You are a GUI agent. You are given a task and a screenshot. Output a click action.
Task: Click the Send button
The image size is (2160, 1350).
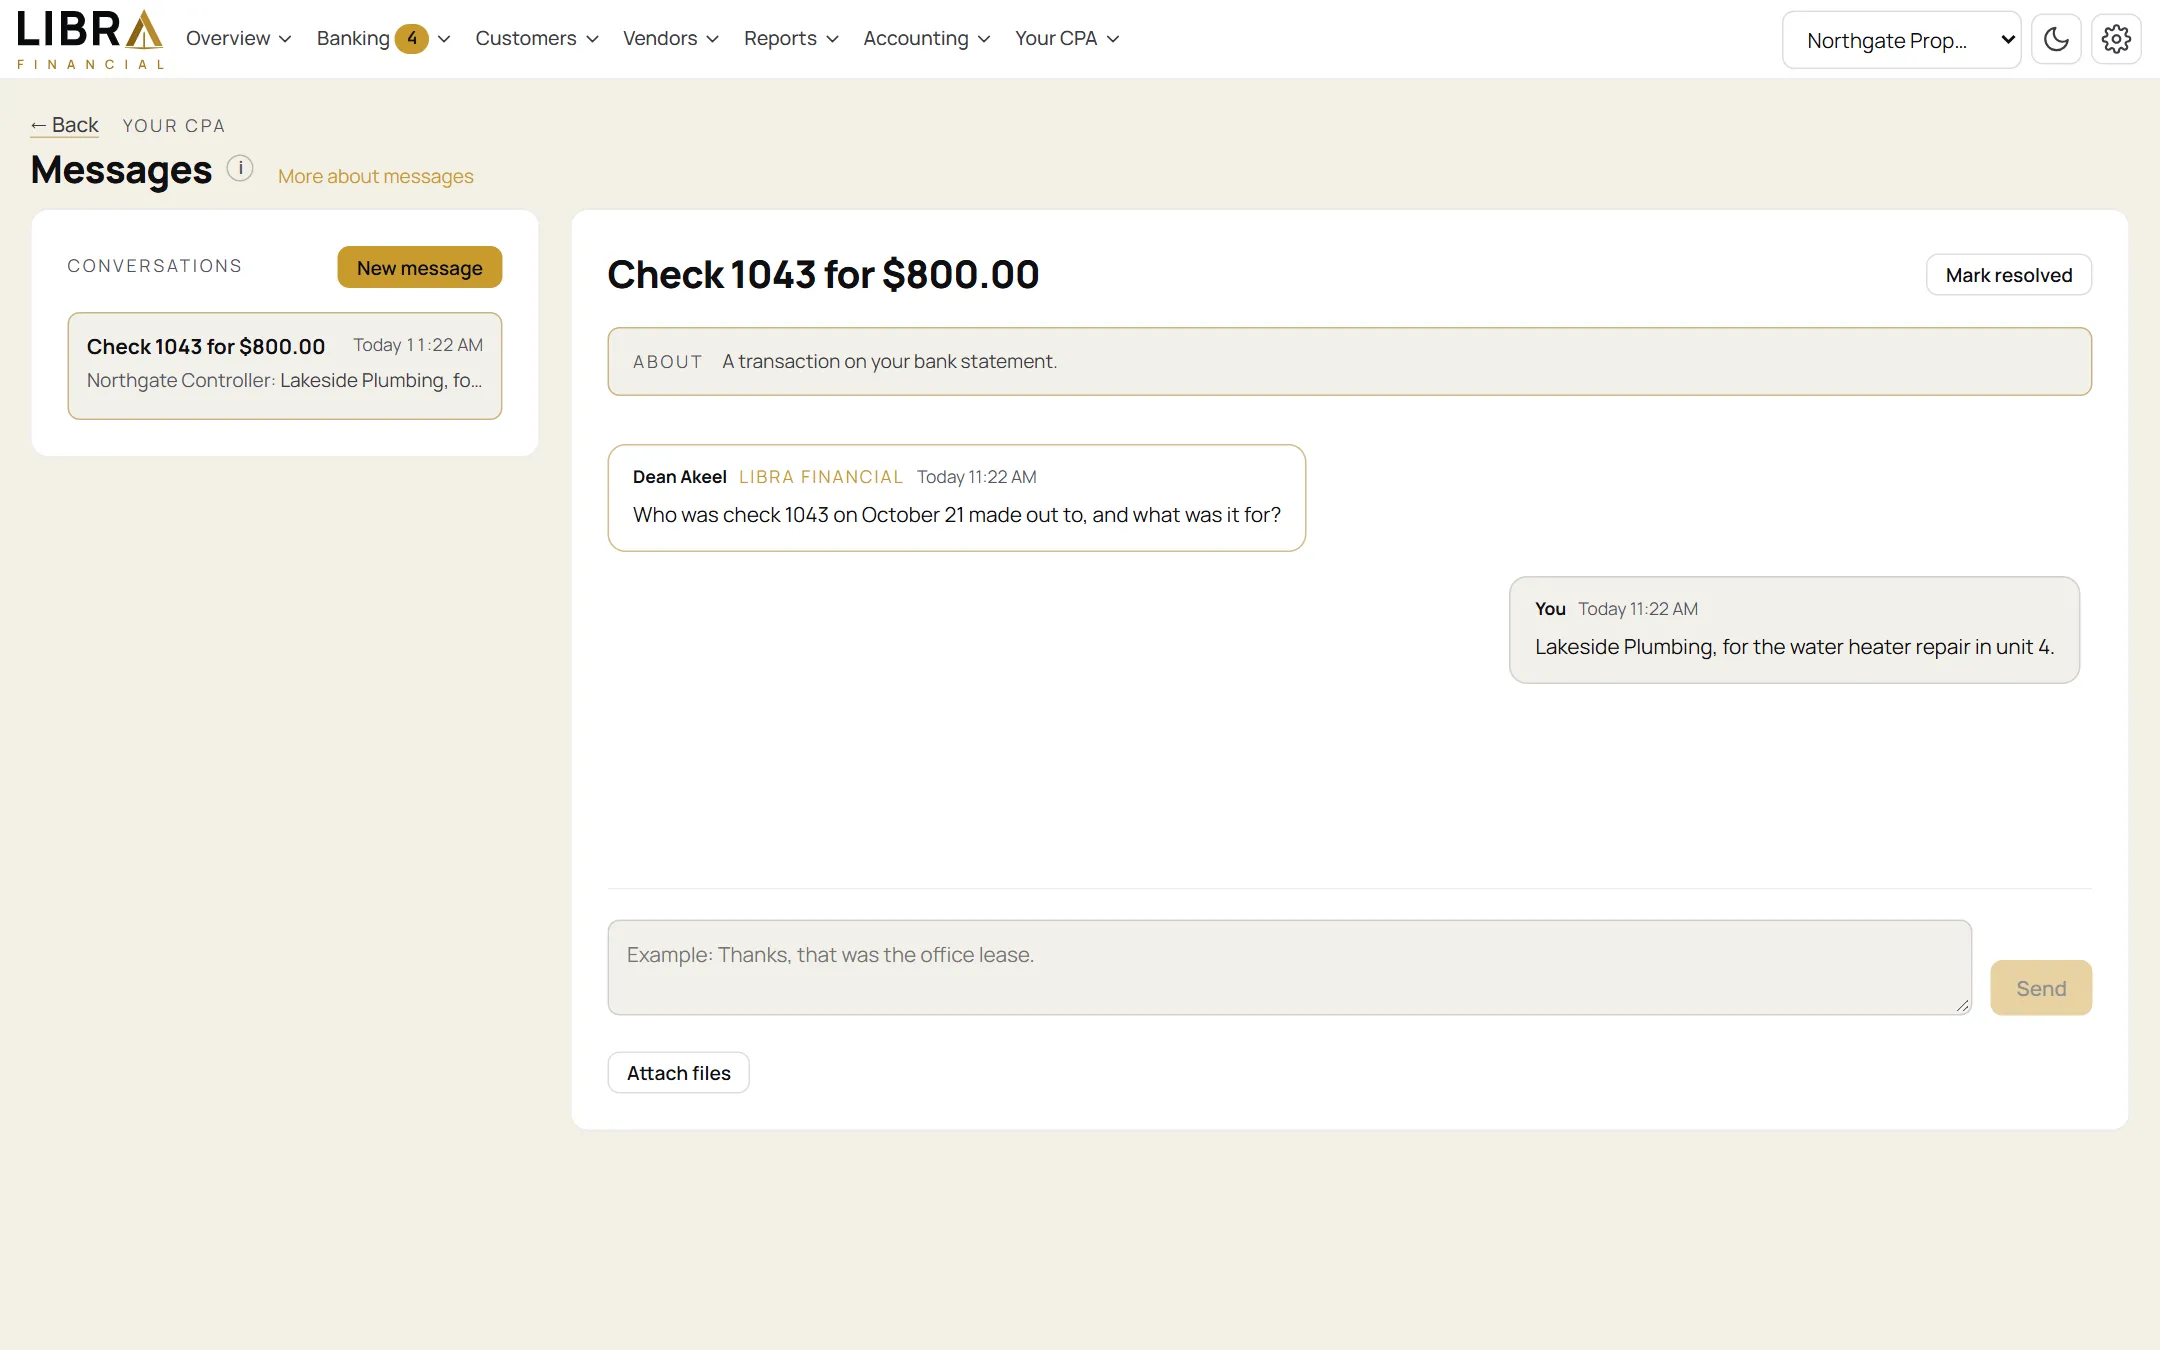click(2041, 988)
